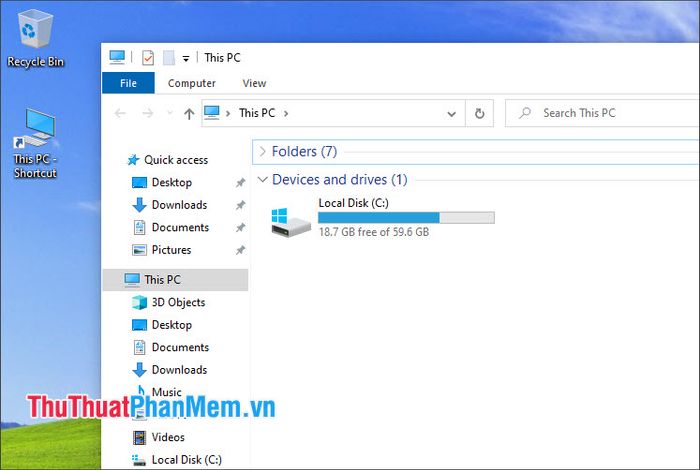Open pinned Pictures under Quick access
Screen dimensions: 700x470
click(171, 250)
